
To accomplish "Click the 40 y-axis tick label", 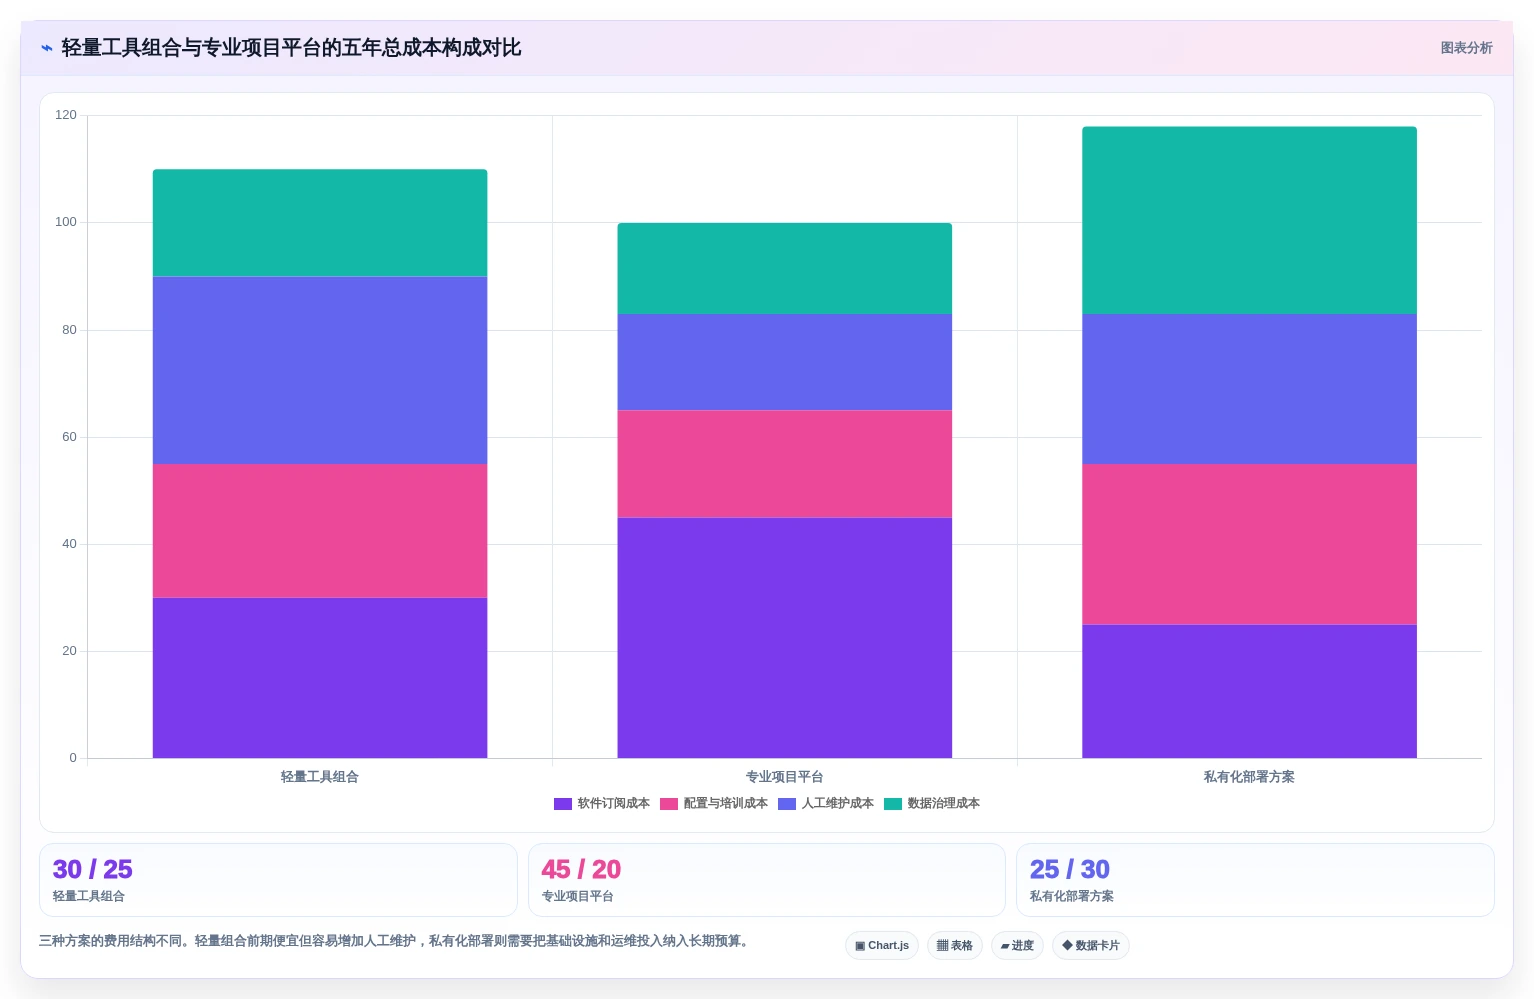I will (x=69, y=544).
